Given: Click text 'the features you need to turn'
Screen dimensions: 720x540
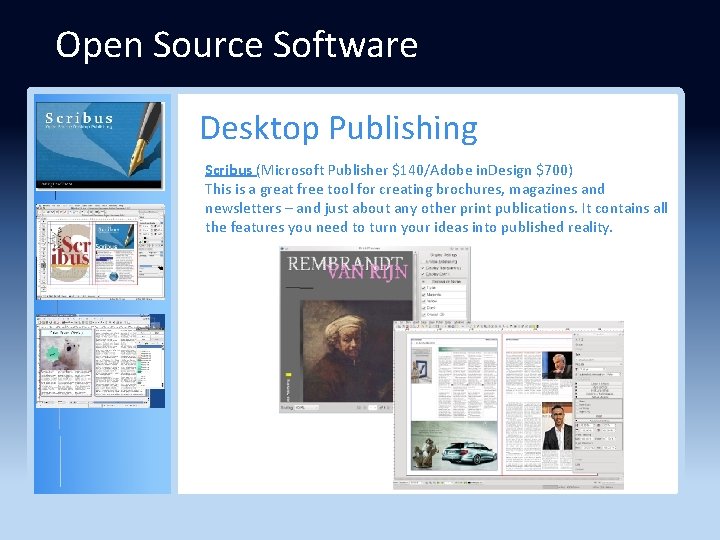Looking at the screenshot, I should click(301, 227).
